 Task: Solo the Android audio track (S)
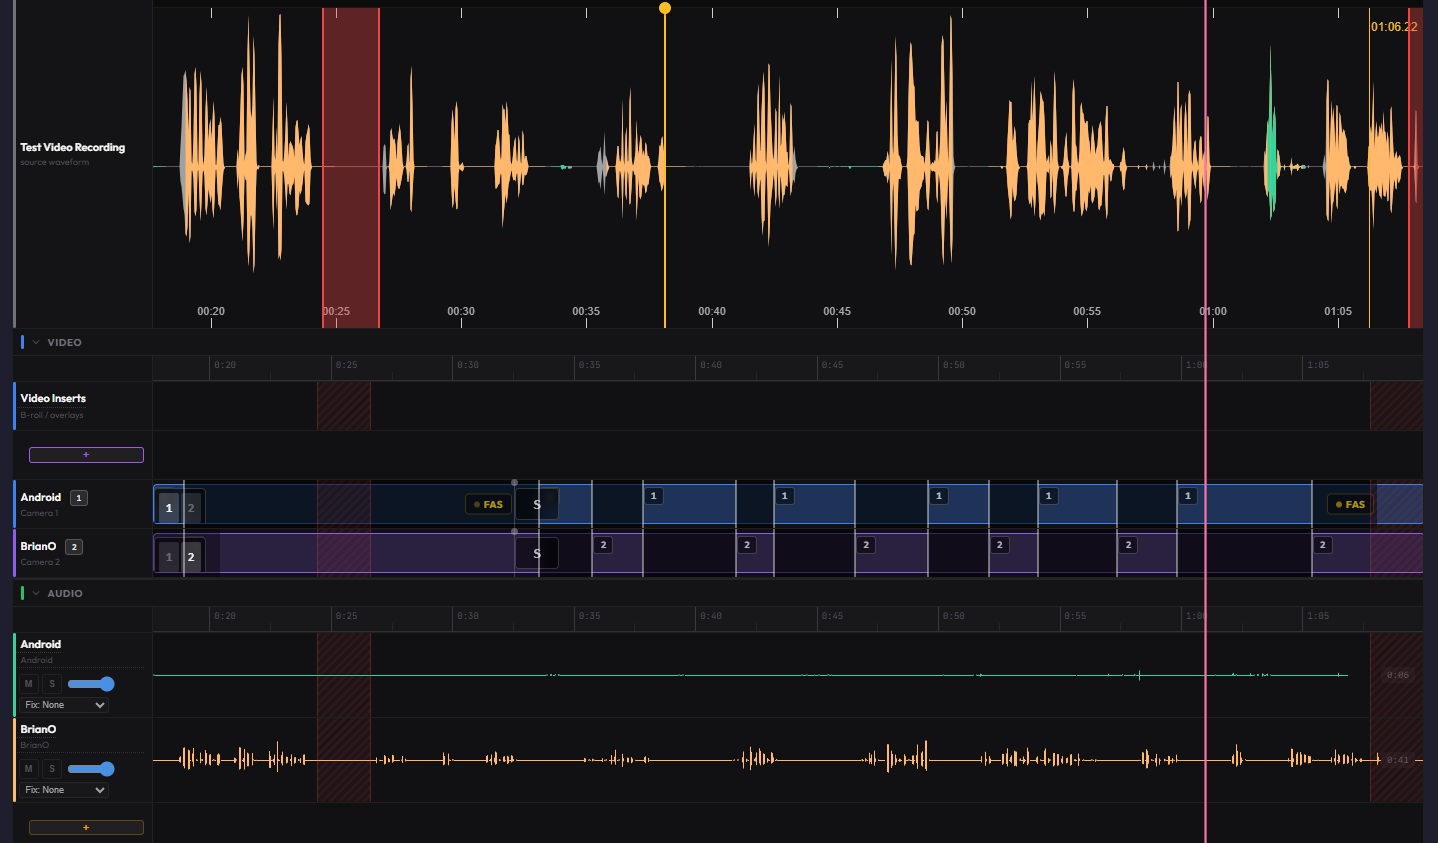click(x=52, y=684)
